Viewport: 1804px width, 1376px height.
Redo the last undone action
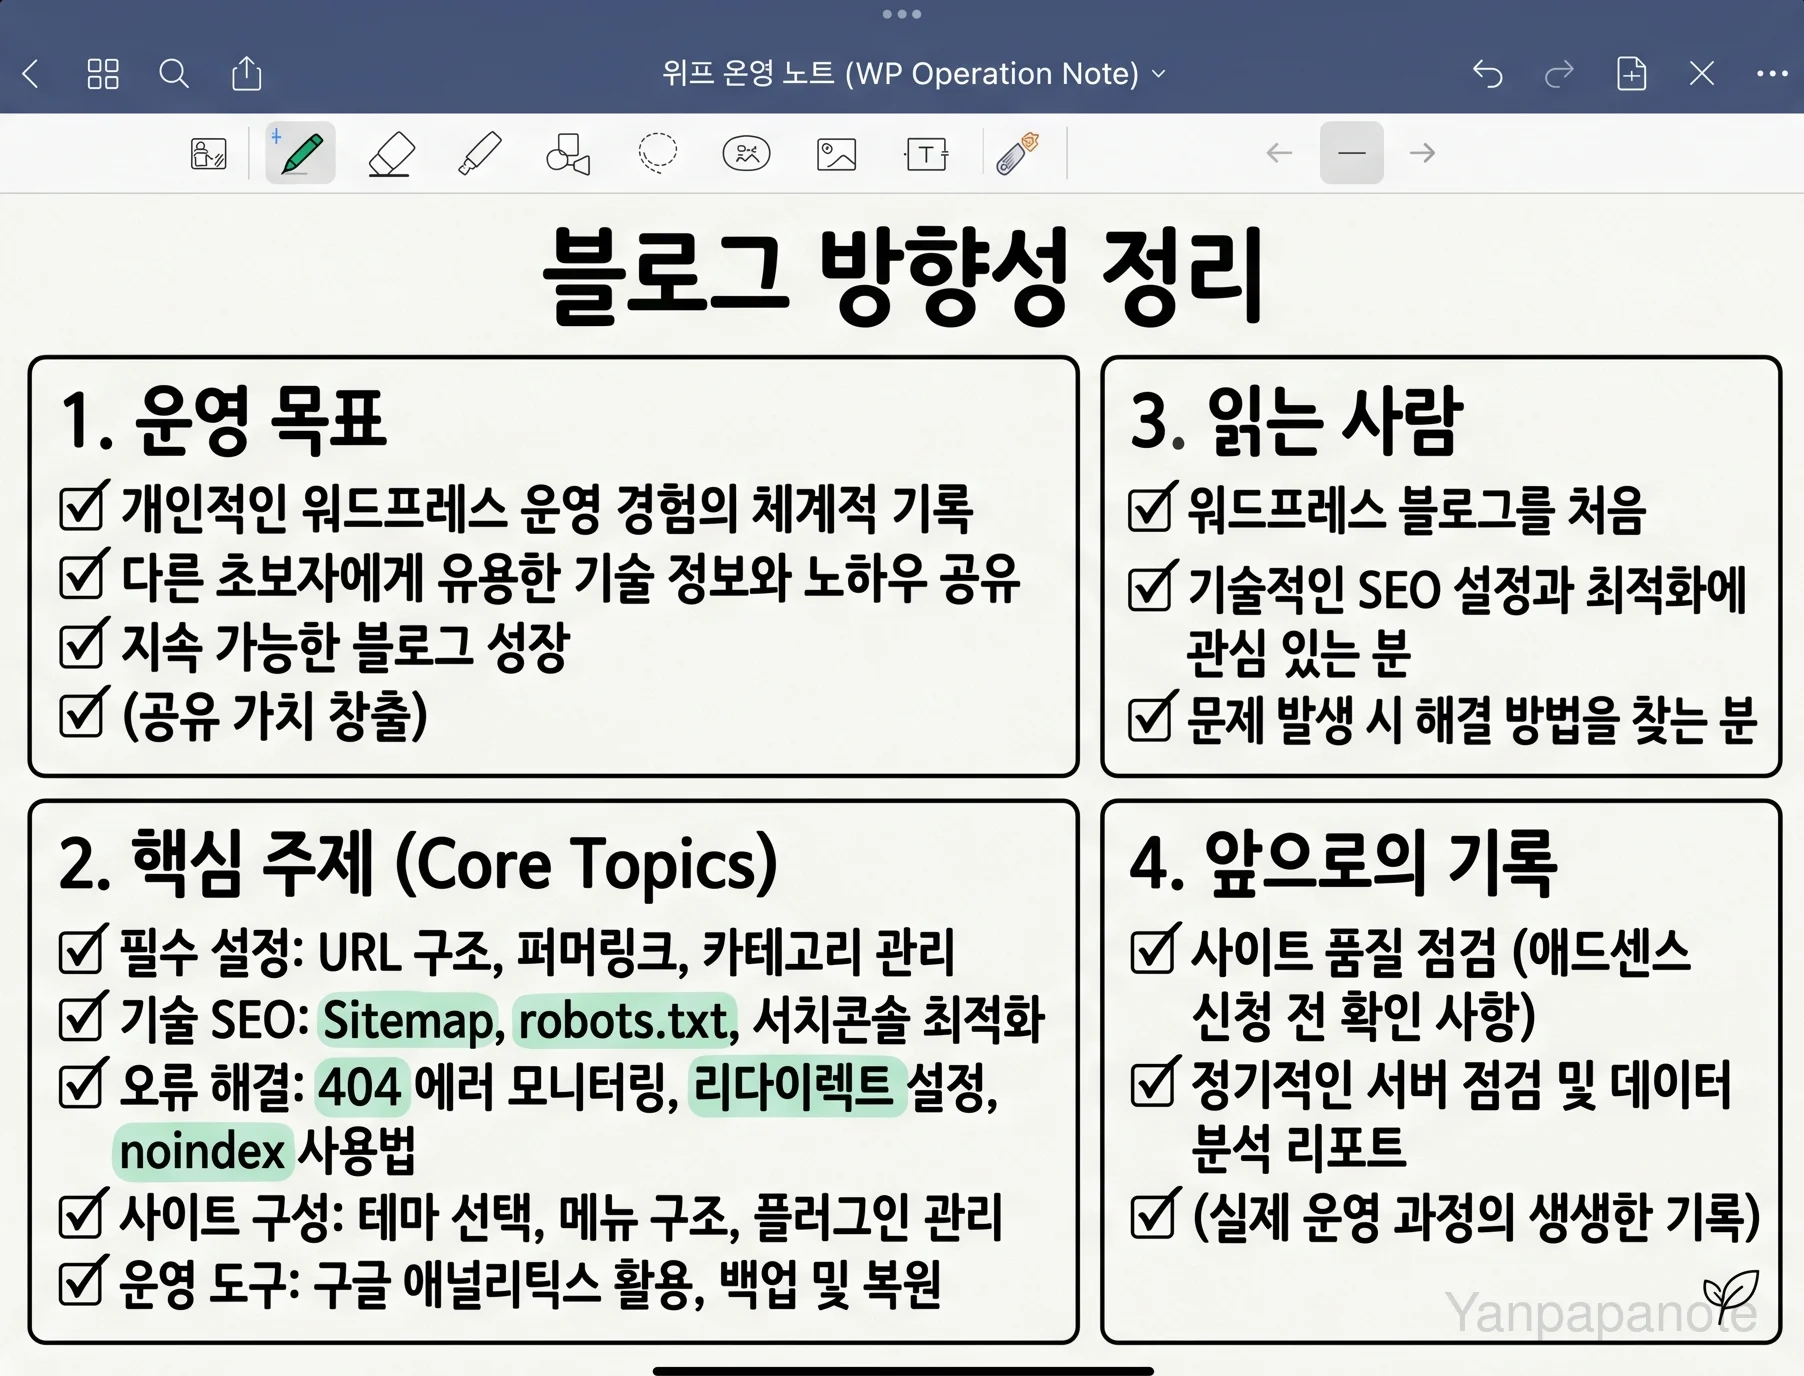coord(1559,73)
